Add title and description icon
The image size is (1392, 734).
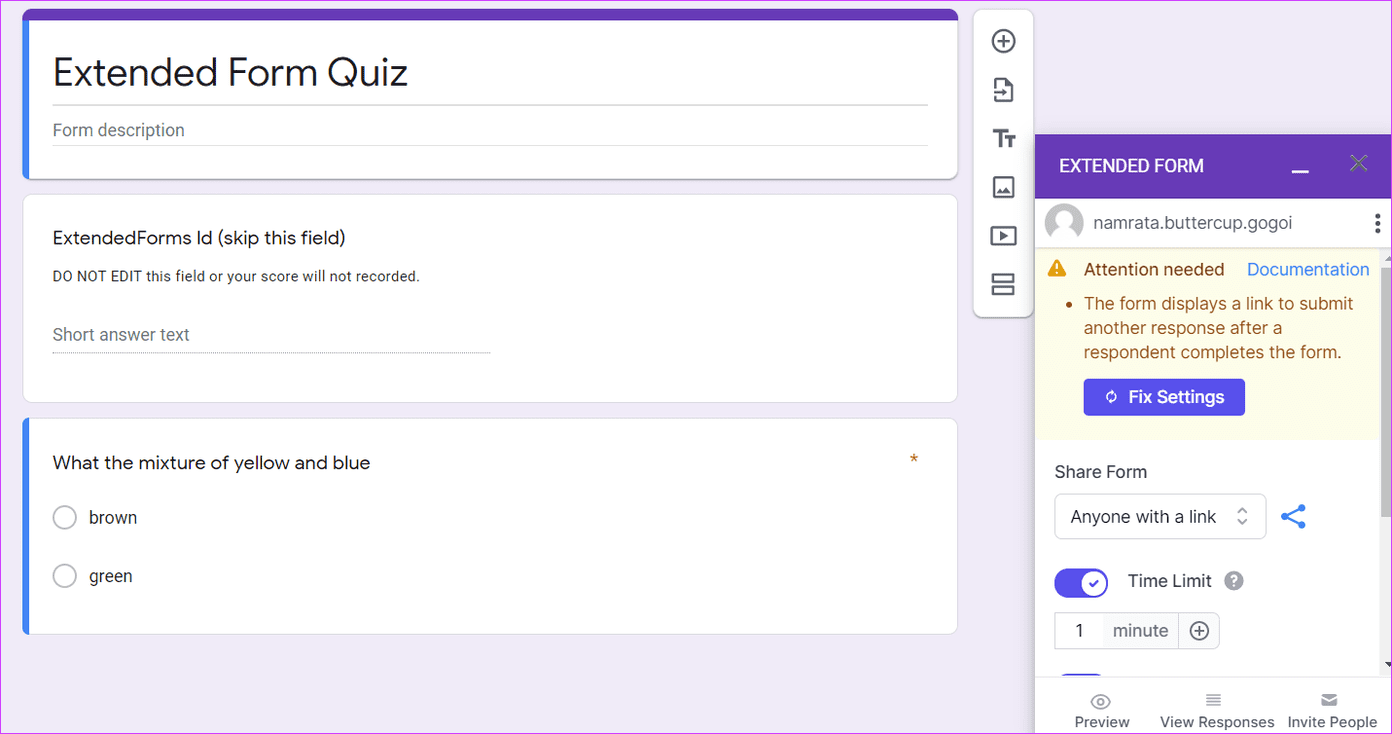[x=1003, y=139]
